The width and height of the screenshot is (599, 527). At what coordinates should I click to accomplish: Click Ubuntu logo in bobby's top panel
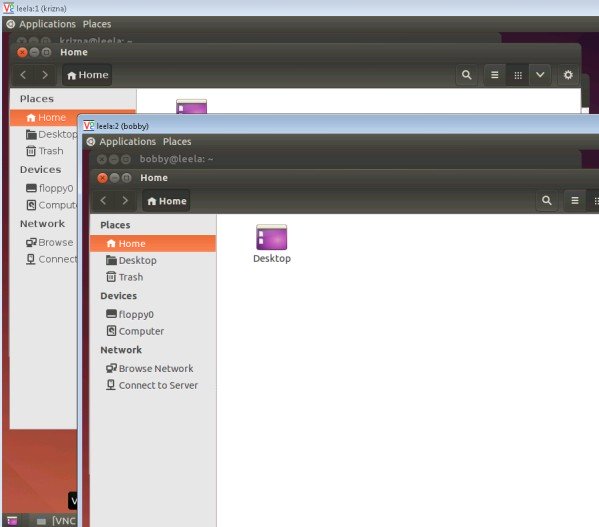[91, 142]
